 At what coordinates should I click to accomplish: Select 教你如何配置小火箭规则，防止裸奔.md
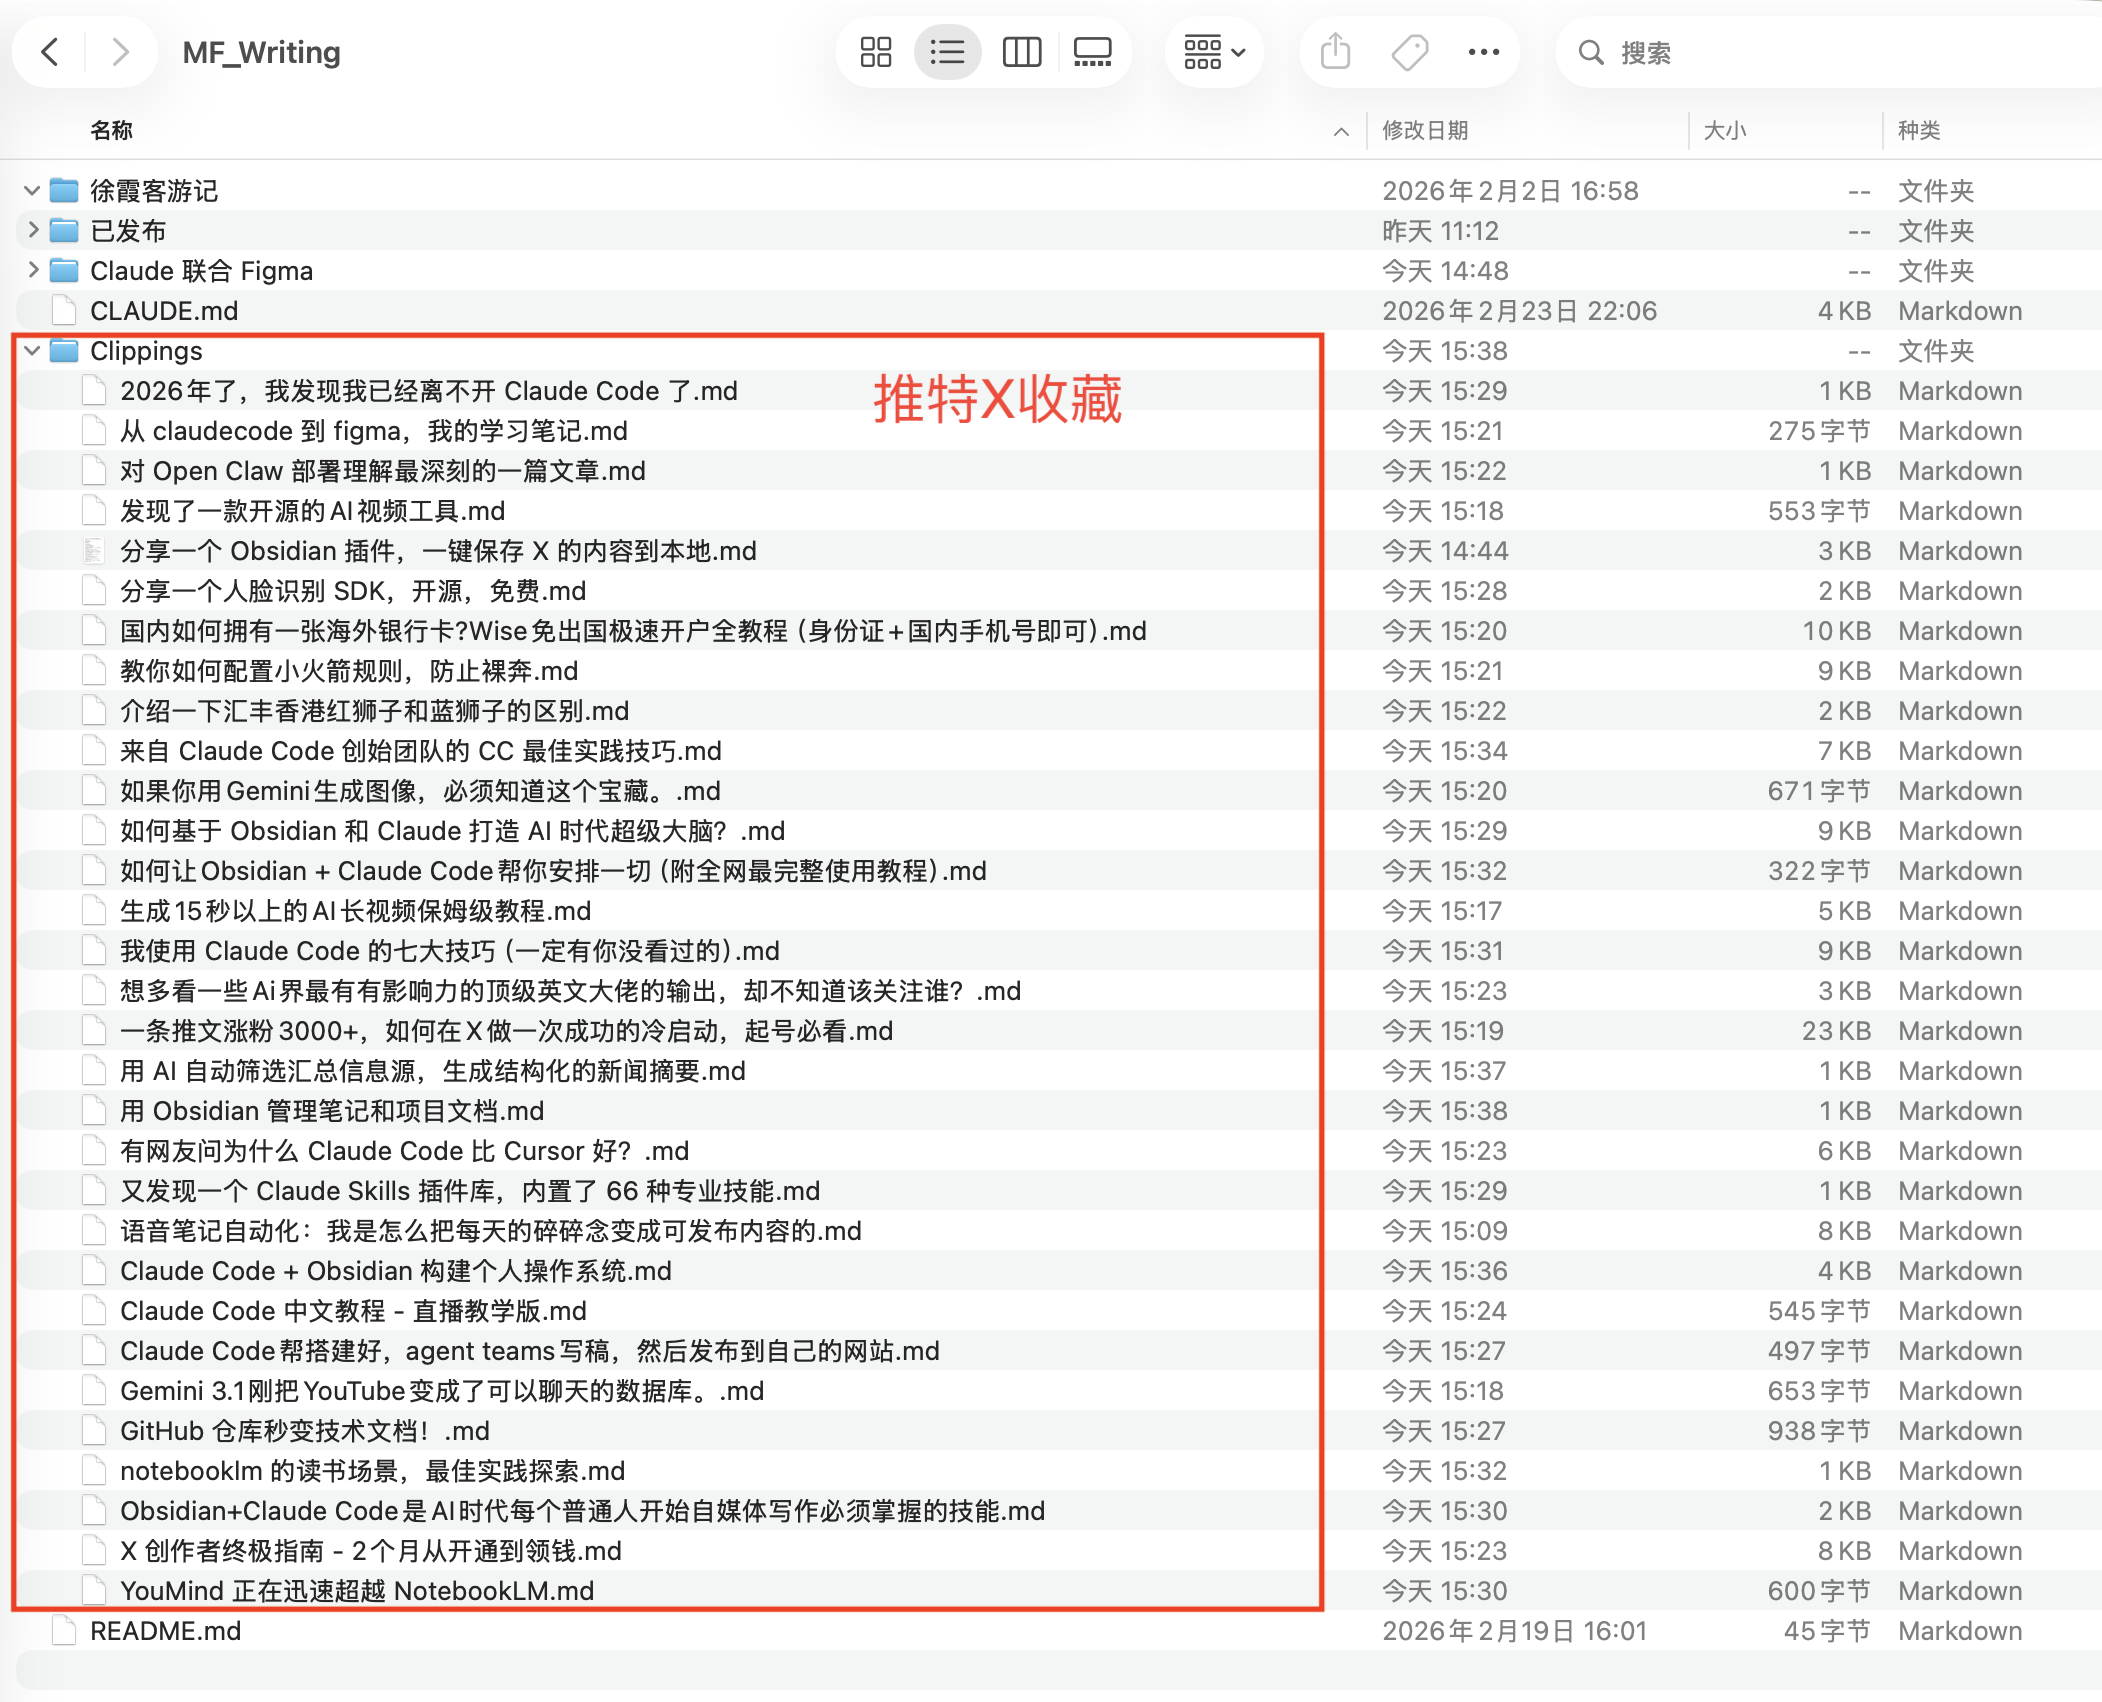(x=349, y=670)
